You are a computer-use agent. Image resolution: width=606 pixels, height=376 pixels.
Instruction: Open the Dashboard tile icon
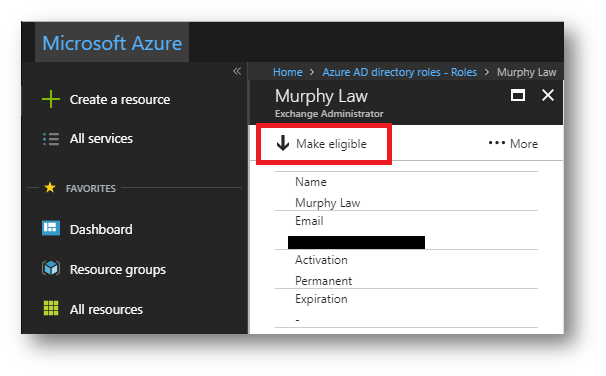click(51, 228)
